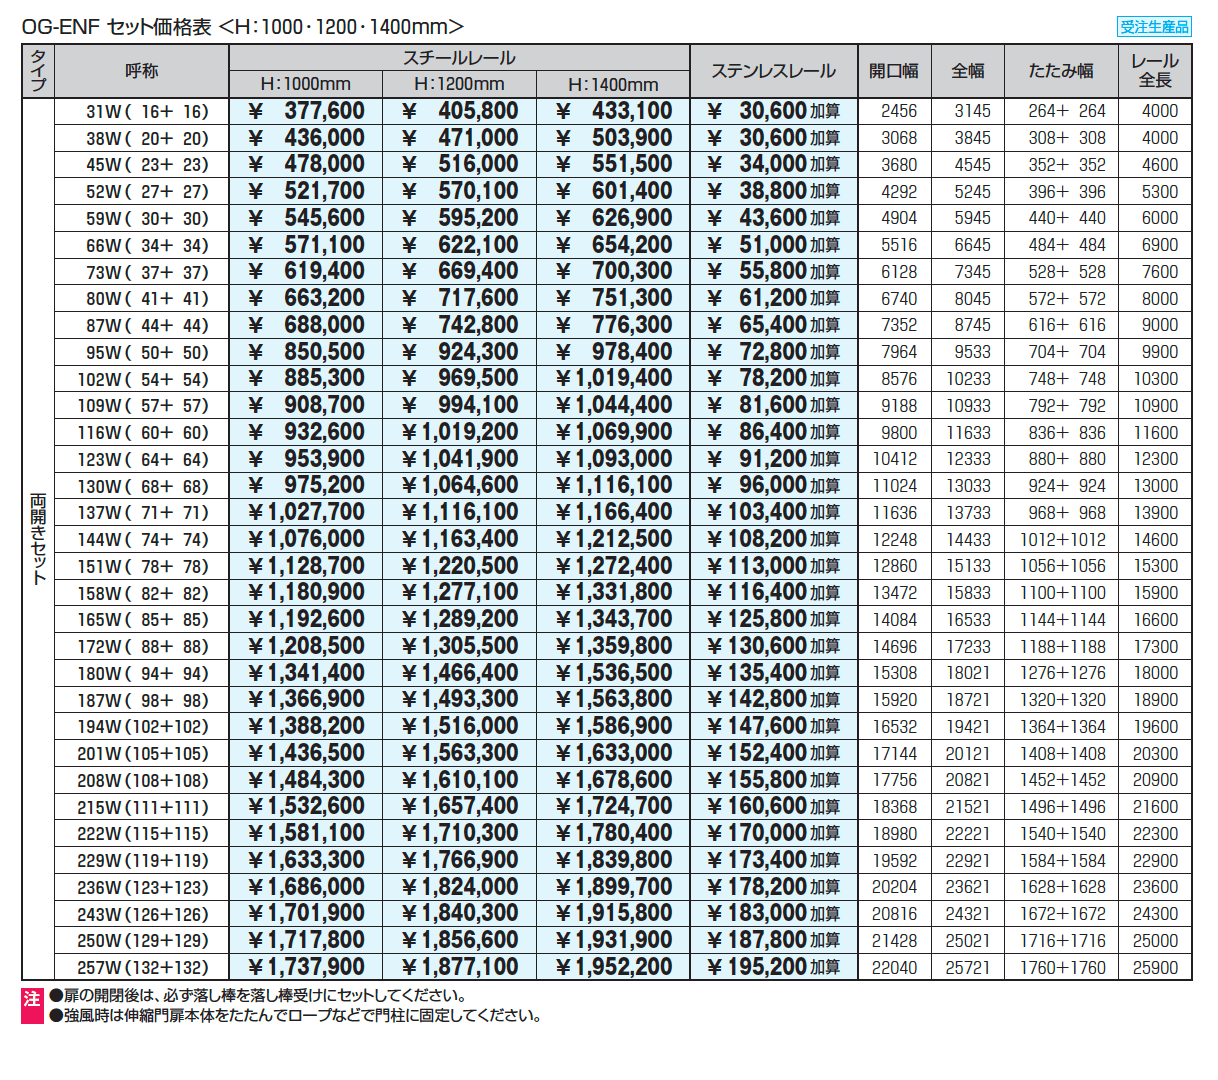Select the ステンレスレール column header
1218x1080 pixels.
[x=773, y=71]
